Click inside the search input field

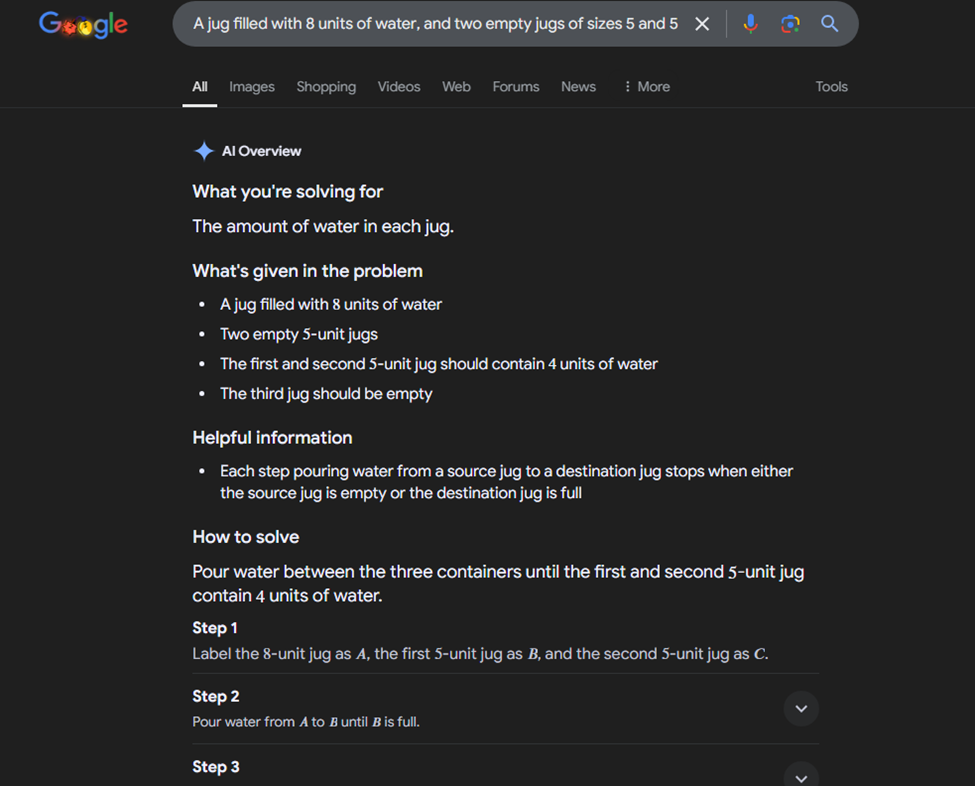point(430,23)
